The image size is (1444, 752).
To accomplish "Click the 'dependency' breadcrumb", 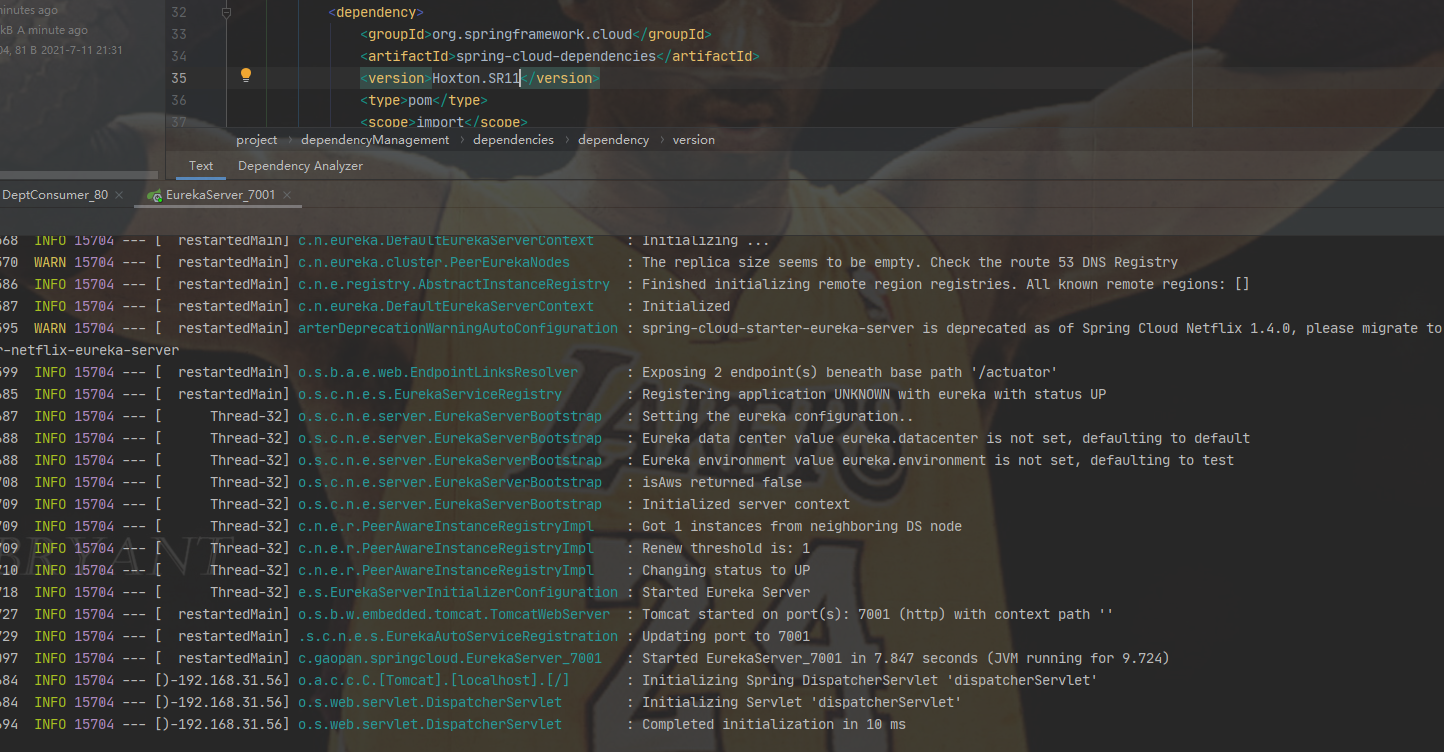I will click(613, 140).
